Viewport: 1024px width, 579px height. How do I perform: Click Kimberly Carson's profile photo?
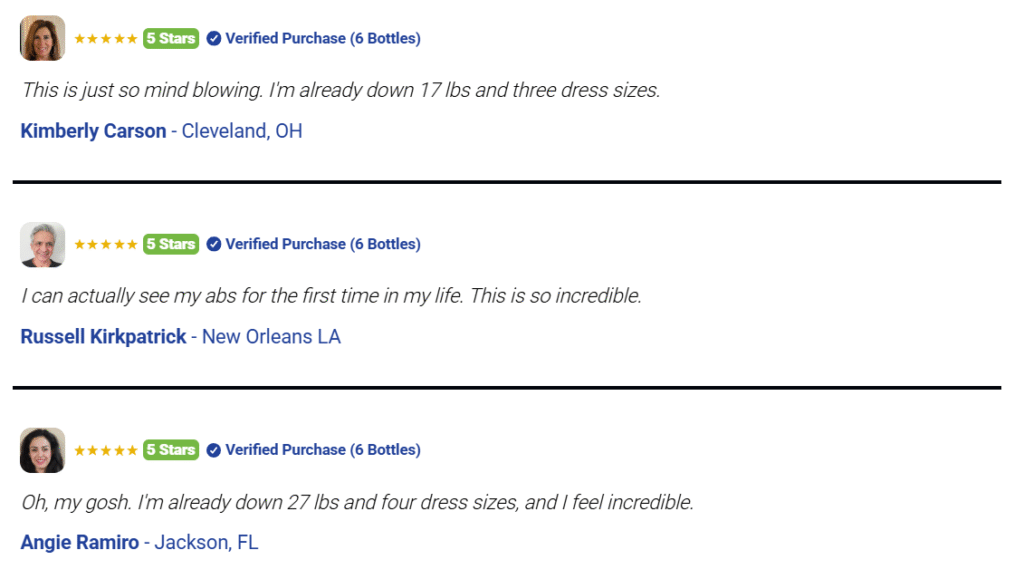click(42, 39)
